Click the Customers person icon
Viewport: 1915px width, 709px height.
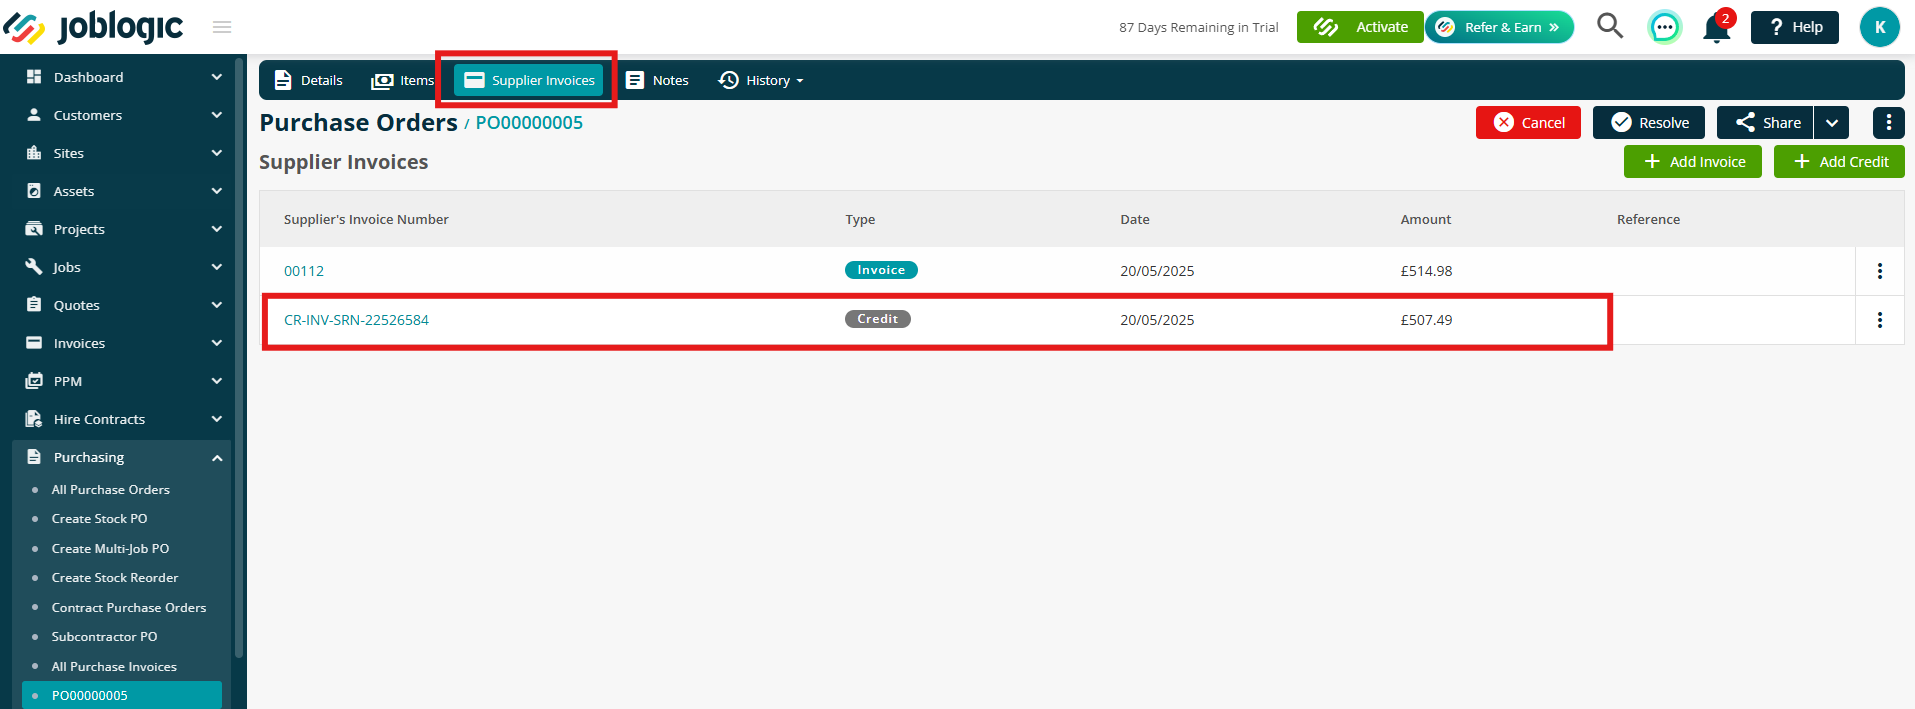coord(34,115)
